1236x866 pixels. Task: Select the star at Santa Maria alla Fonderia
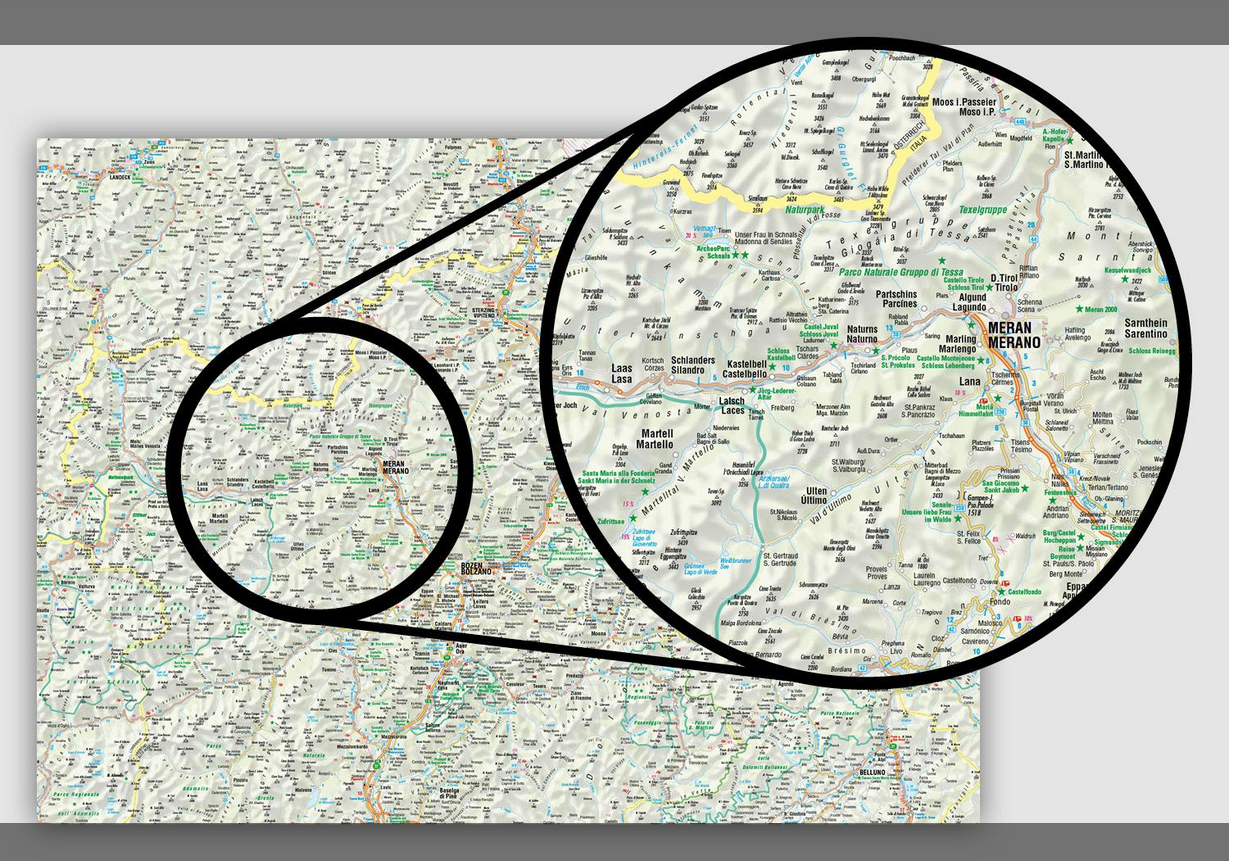tap(645, 490)
